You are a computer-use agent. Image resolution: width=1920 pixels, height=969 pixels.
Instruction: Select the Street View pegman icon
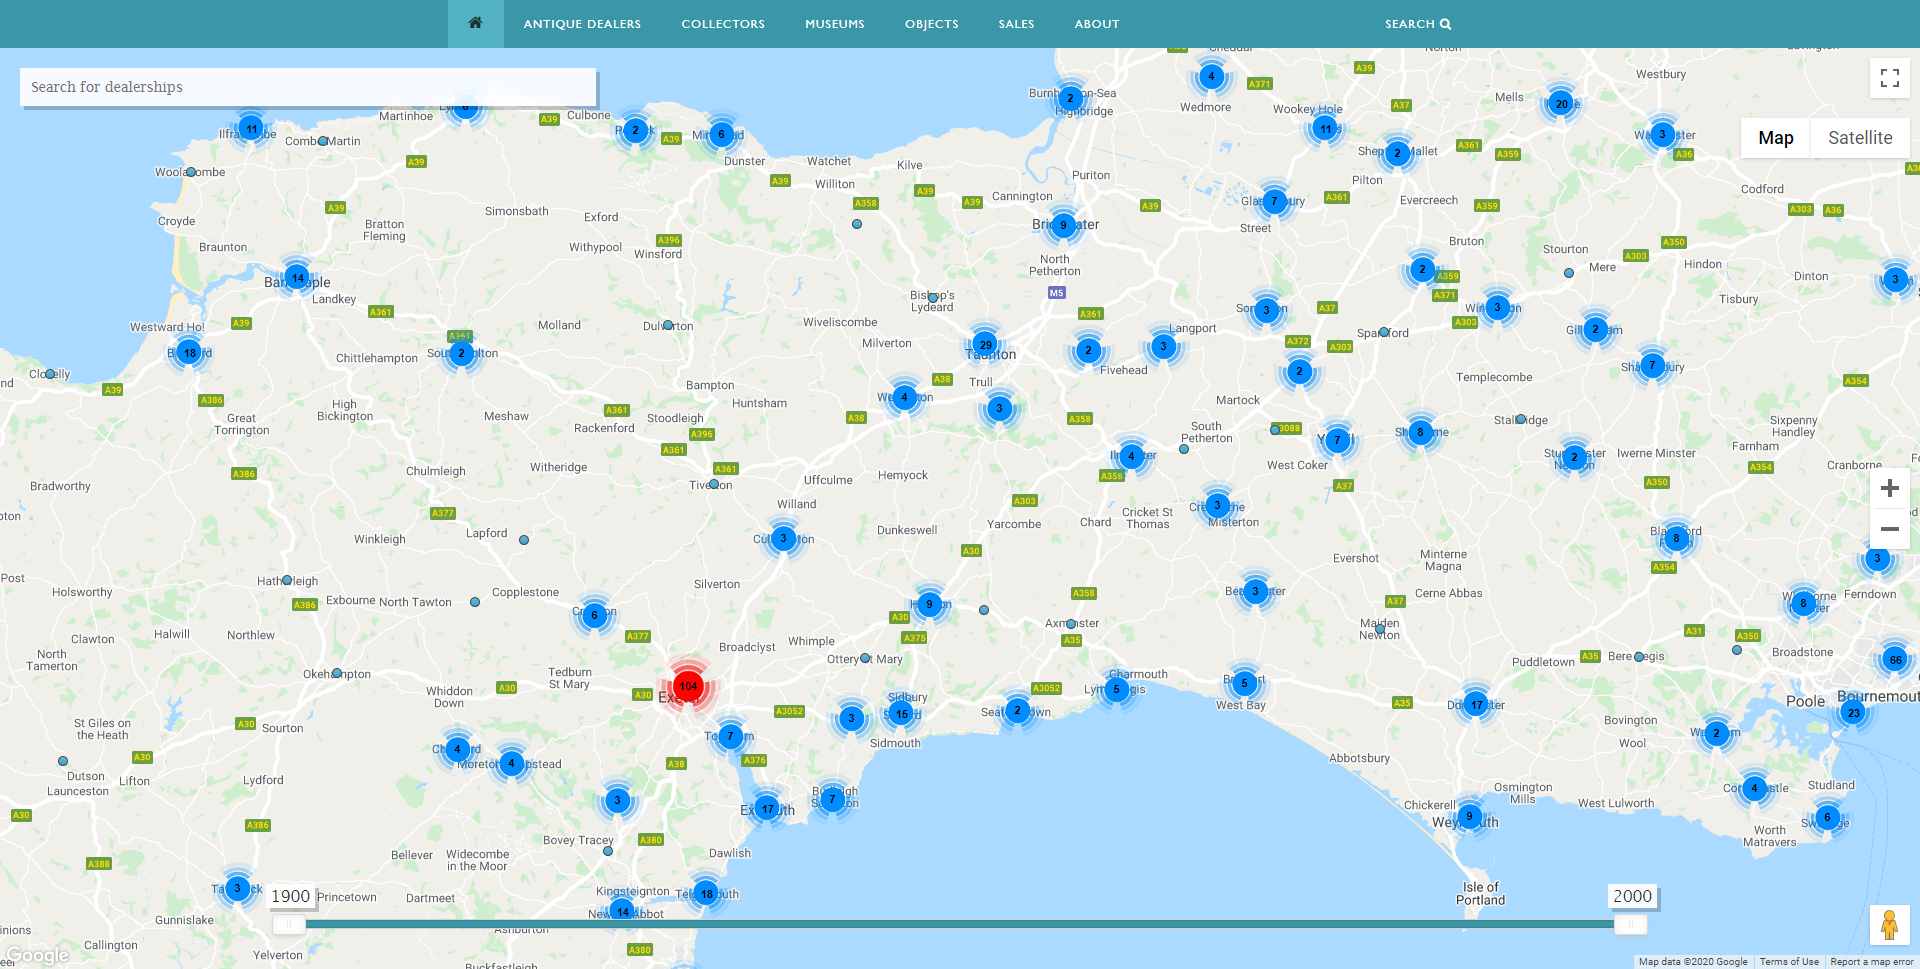1889,925
